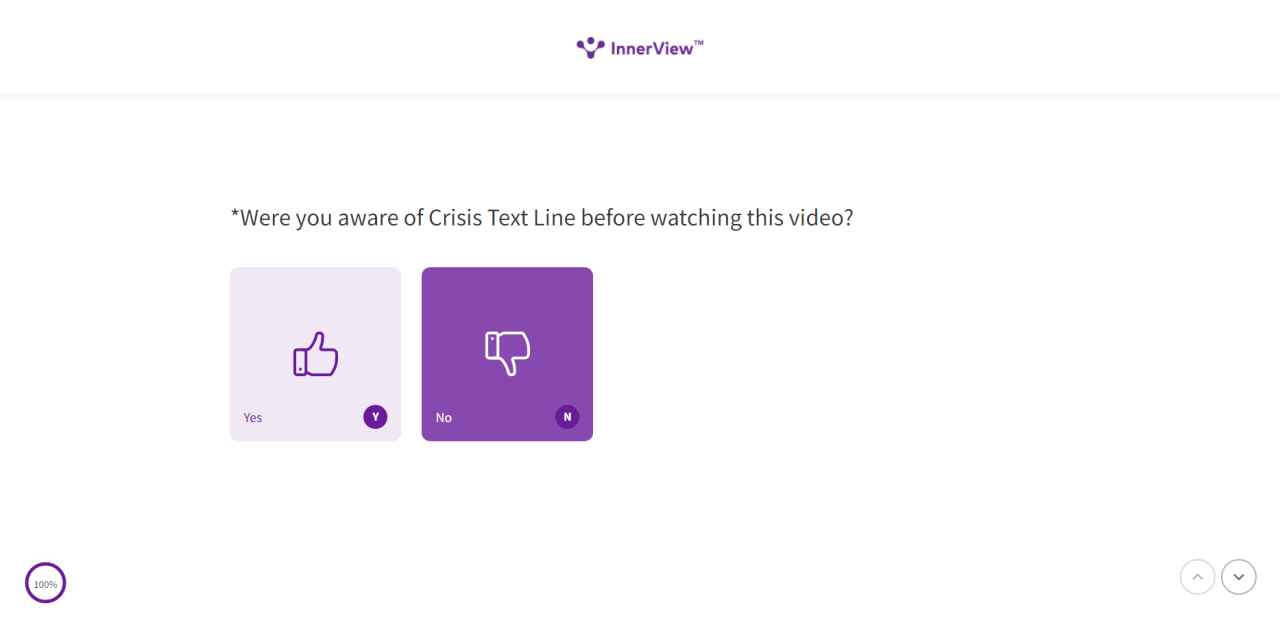Go back using the up chevron button

tap(1198, 577)
